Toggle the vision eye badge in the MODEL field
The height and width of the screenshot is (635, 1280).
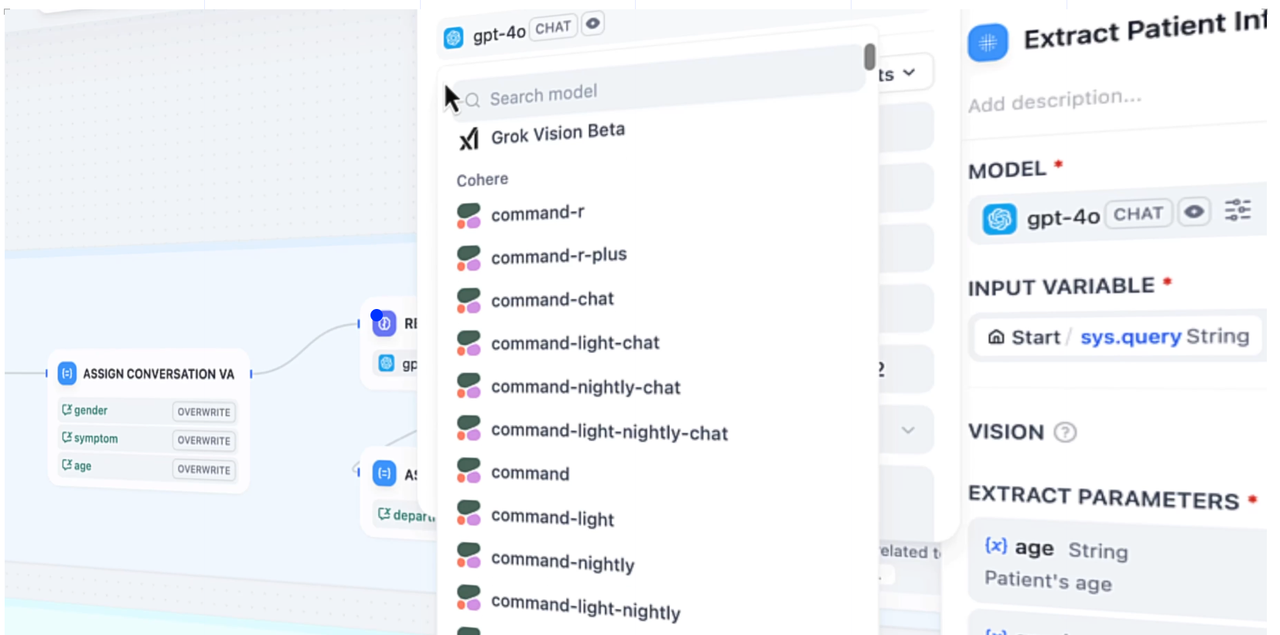tap(1194, 212)
